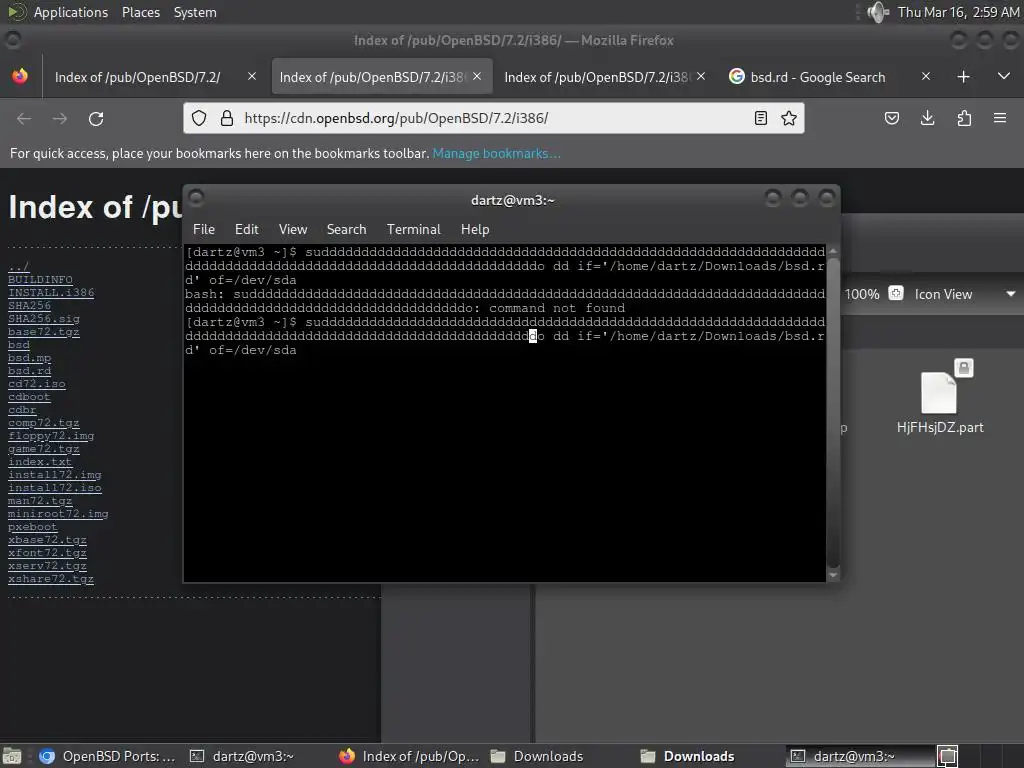
Task: Switch to OpenBSD Ports taskbar window
Action: [x=107, y=756]
